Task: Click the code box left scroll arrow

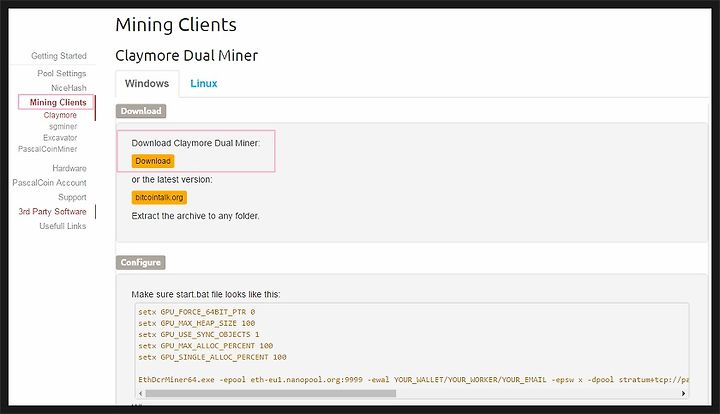Action: tap(141, 393)
